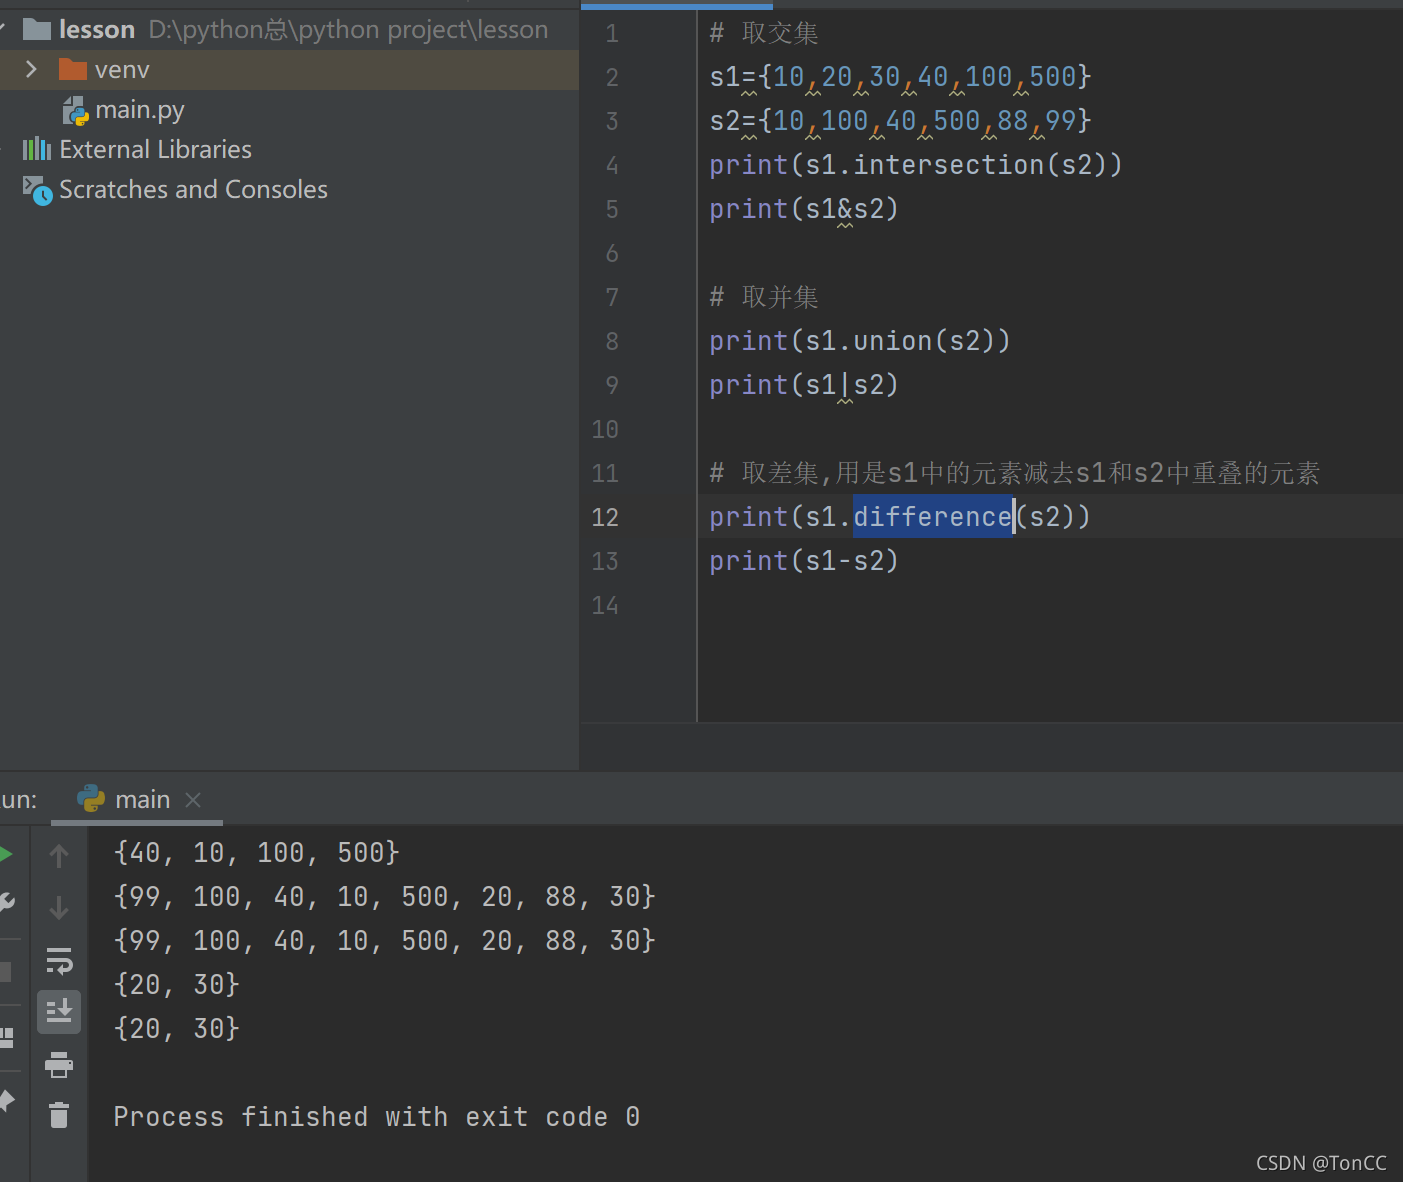Switch to the main run tab
The width and height of the screenshot is (1403, 1182).
[142, 800]
